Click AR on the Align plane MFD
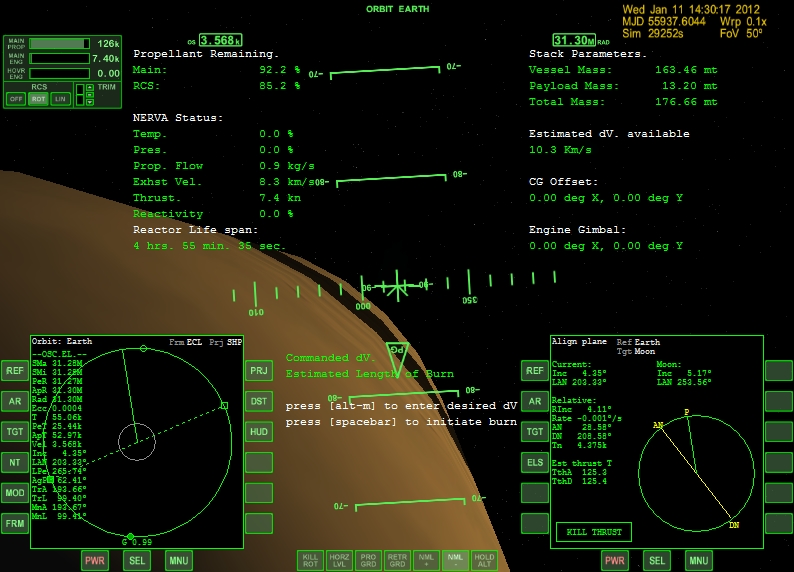The height and width of the screenshot is (572, 794). (535, 401)
